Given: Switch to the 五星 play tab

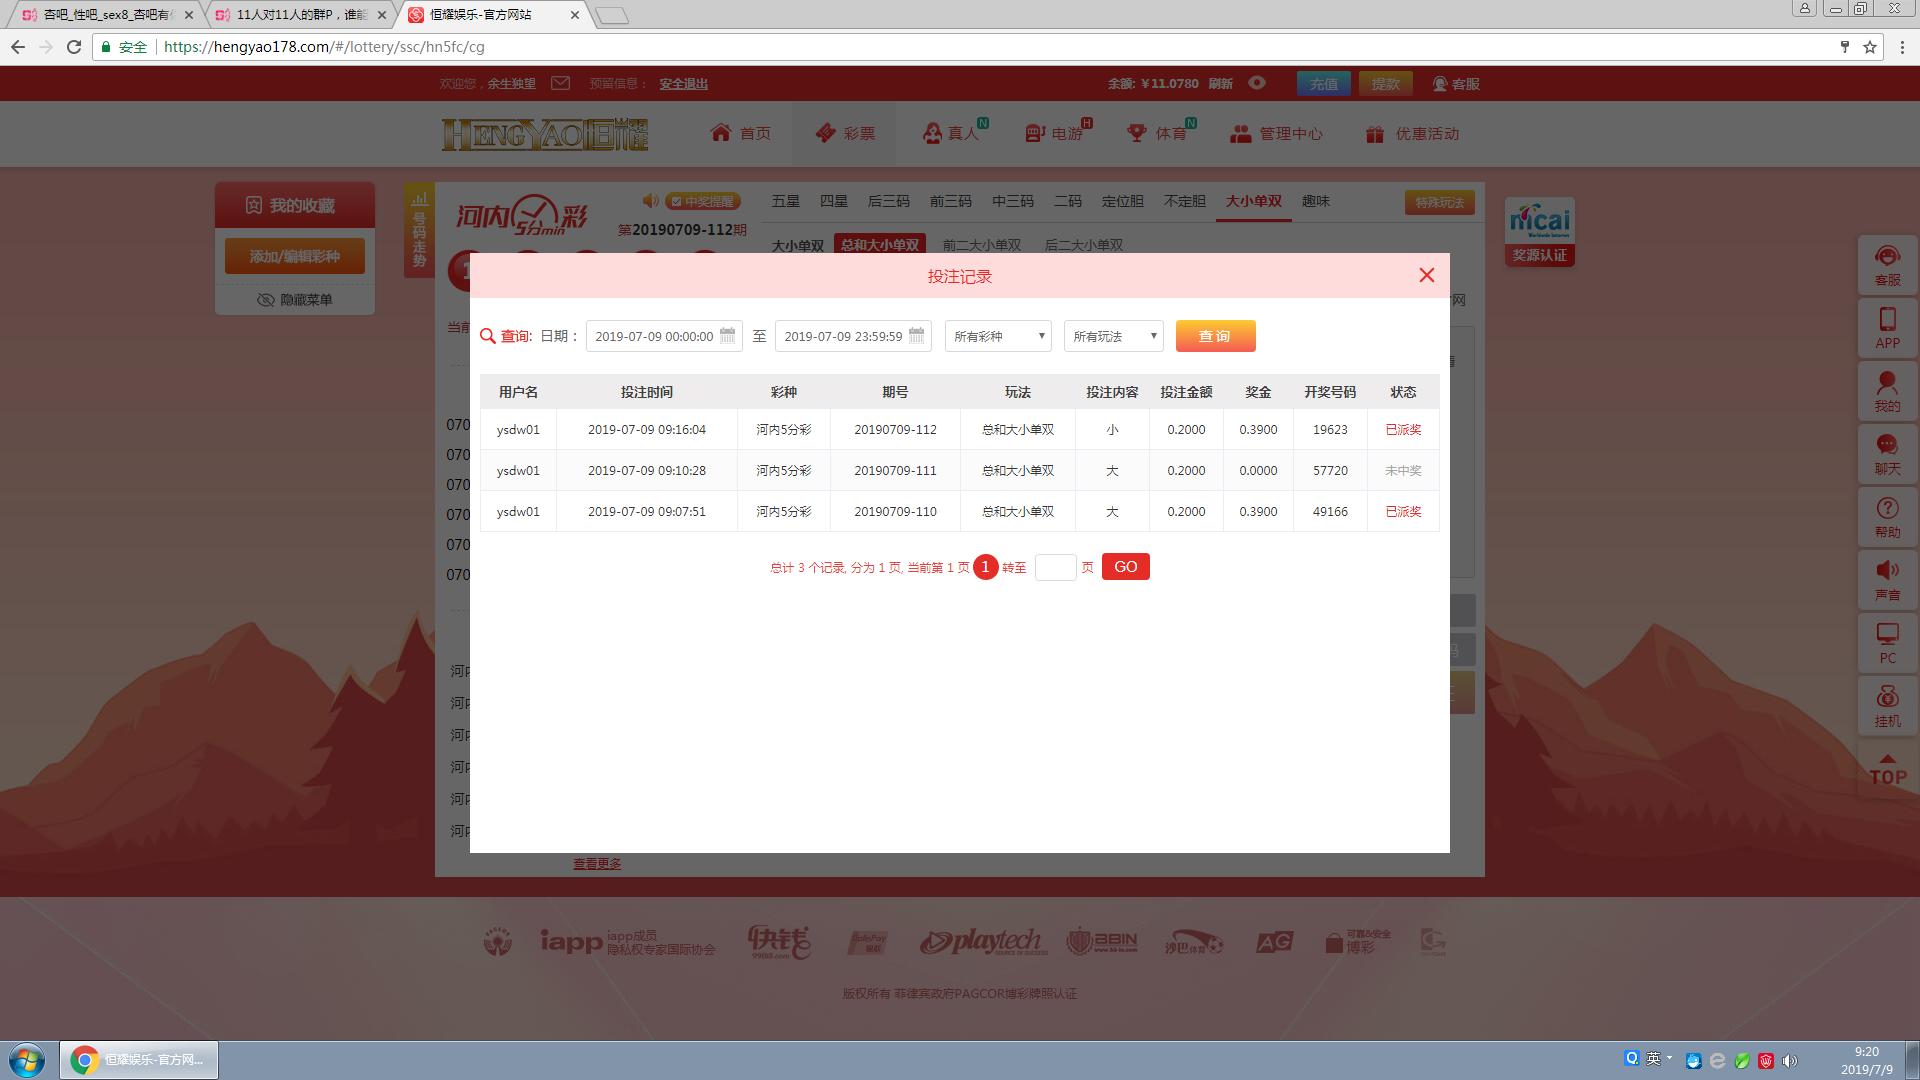Looking at the screenshot, I should pos(785,201).
